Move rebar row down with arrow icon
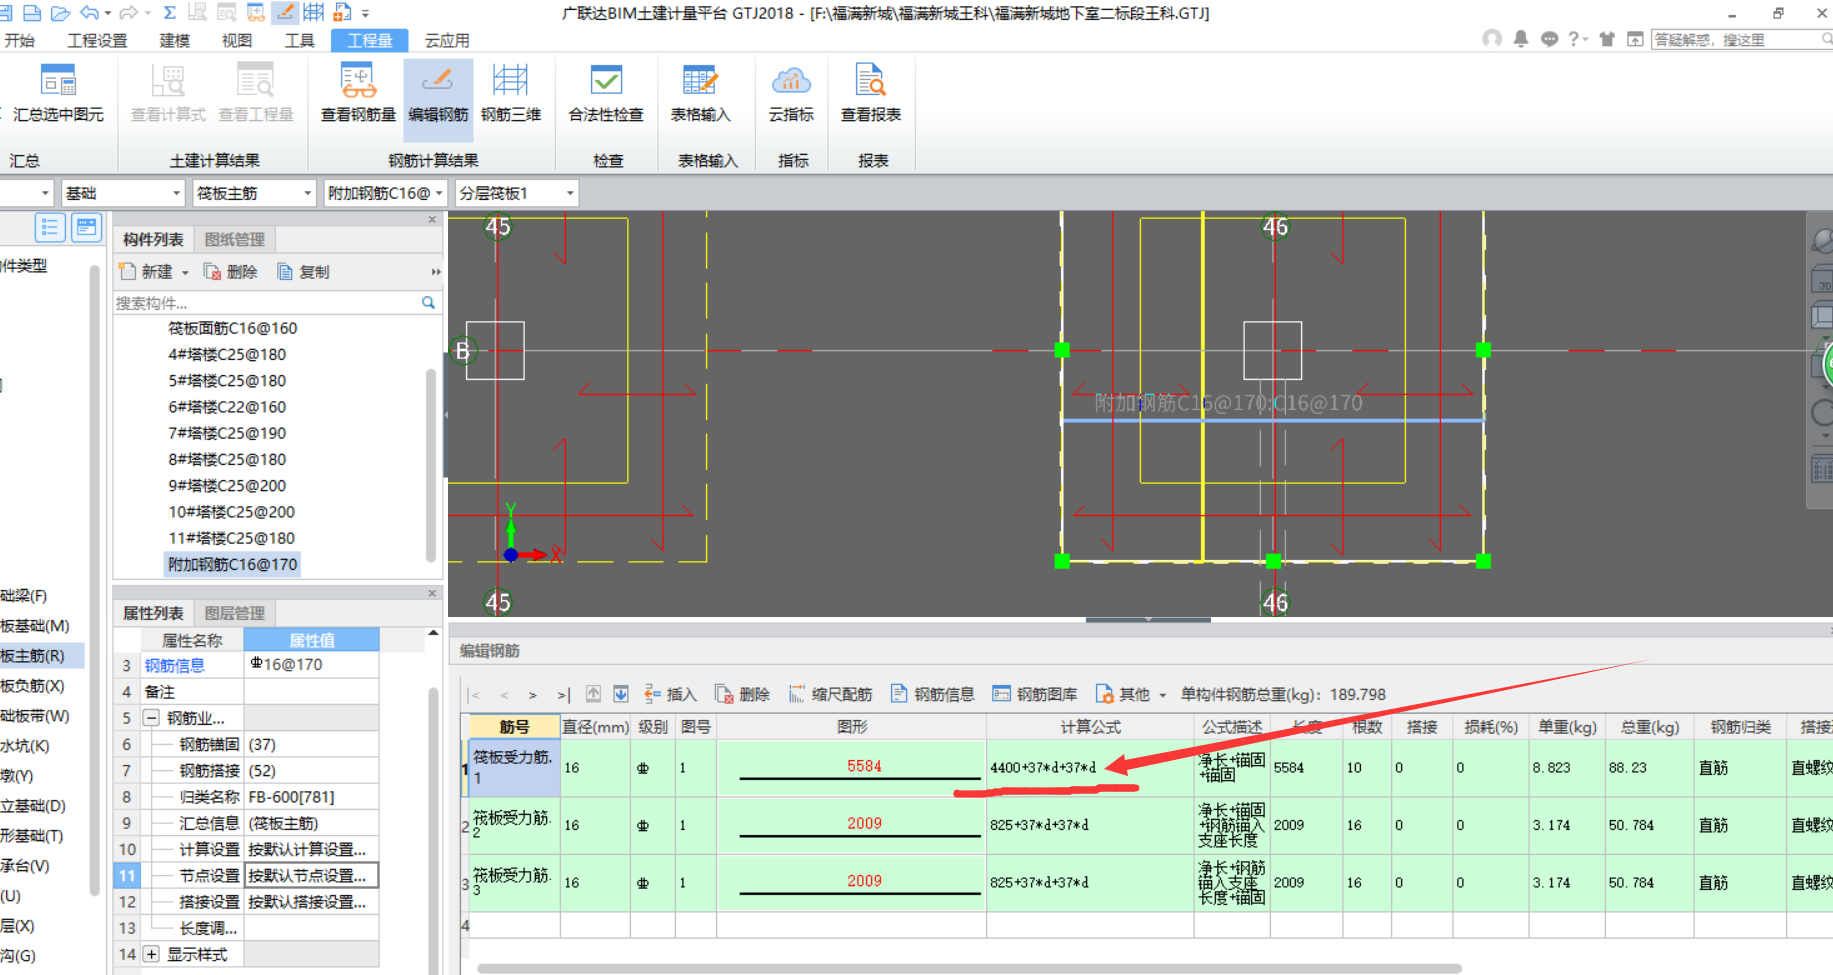 point(621,694)
